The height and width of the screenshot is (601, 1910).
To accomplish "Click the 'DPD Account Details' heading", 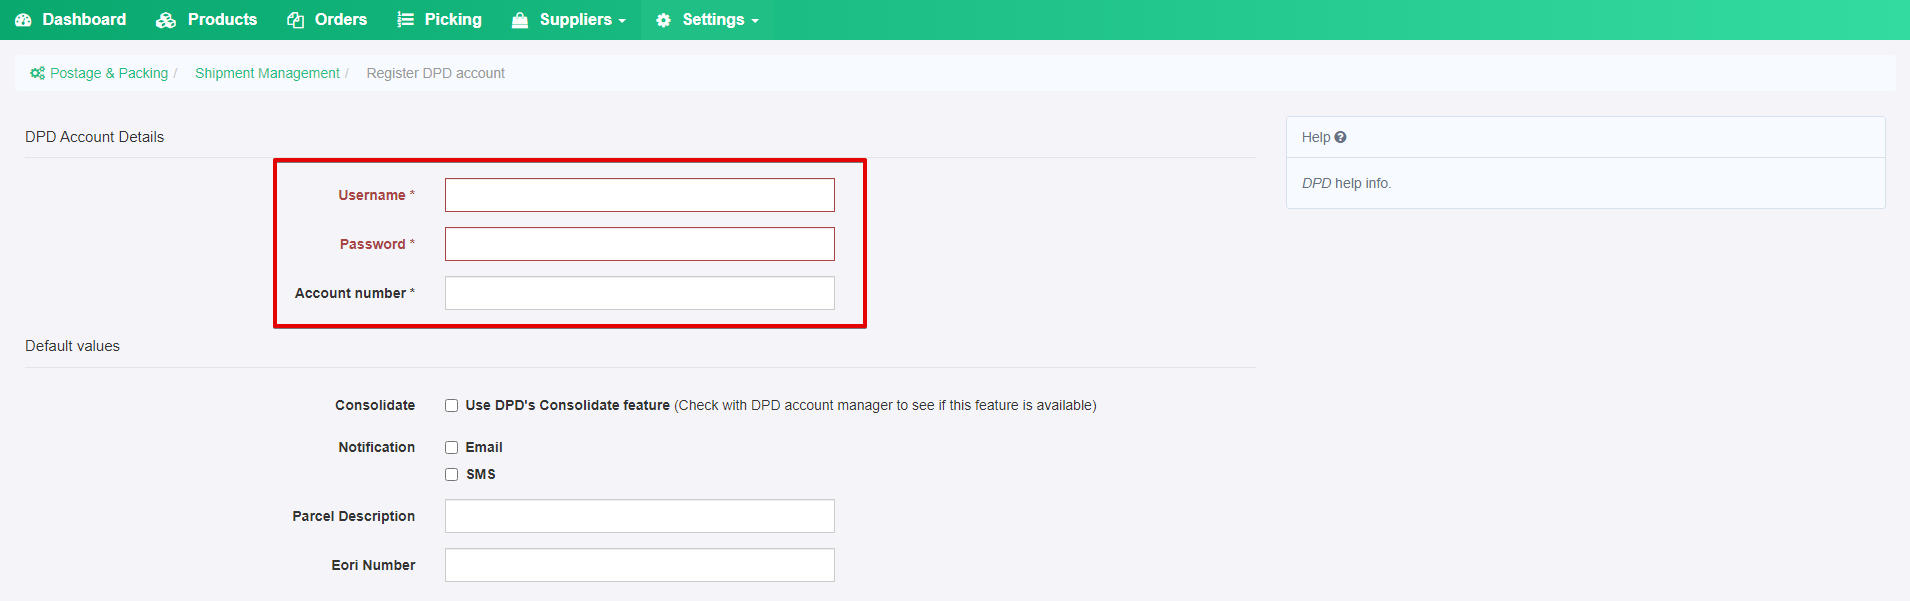I will pos(94,137).
